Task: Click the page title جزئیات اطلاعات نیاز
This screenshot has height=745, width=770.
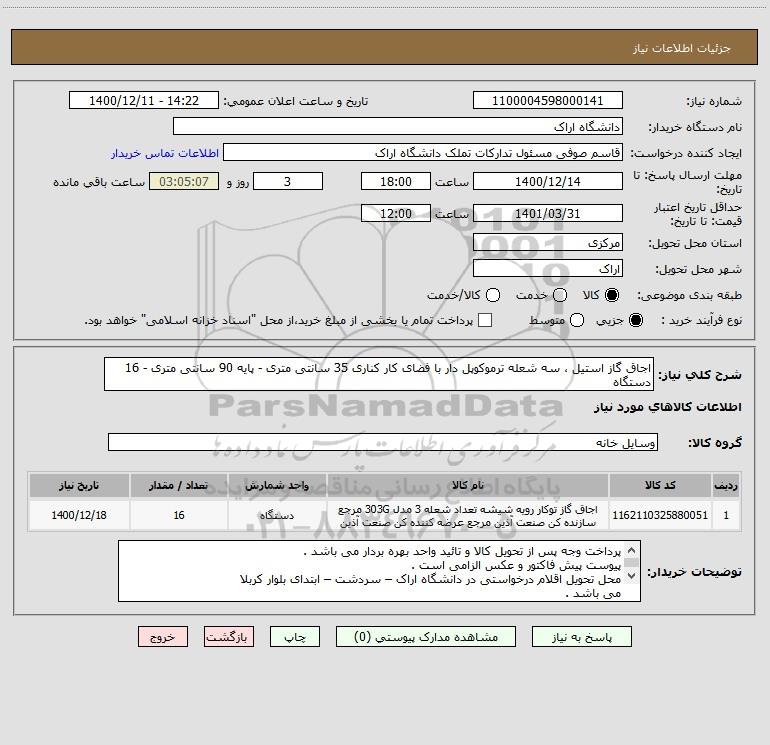Action: coord(682,48)
